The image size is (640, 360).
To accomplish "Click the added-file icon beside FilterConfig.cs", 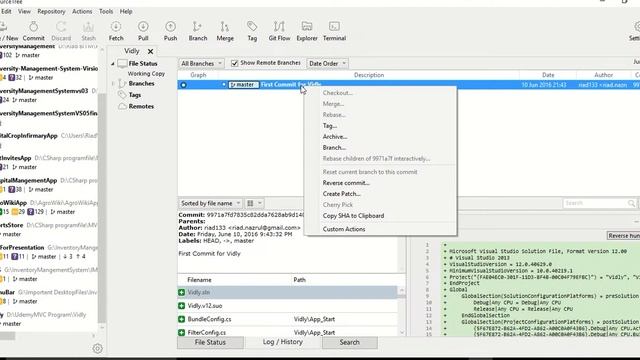I will [182, 332].
